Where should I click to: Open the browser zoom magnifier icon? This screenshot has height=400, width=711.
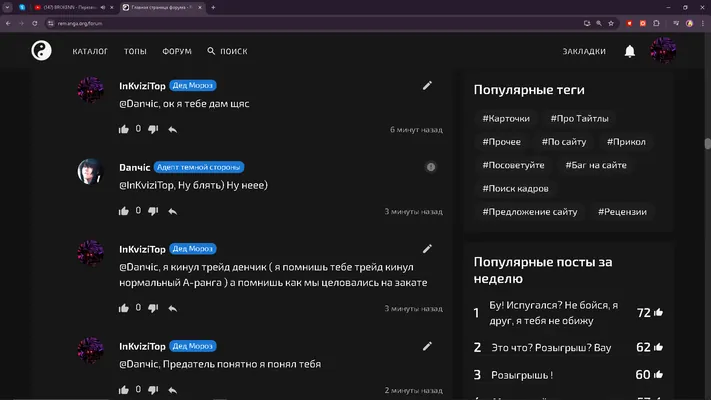tap(599, 23)
